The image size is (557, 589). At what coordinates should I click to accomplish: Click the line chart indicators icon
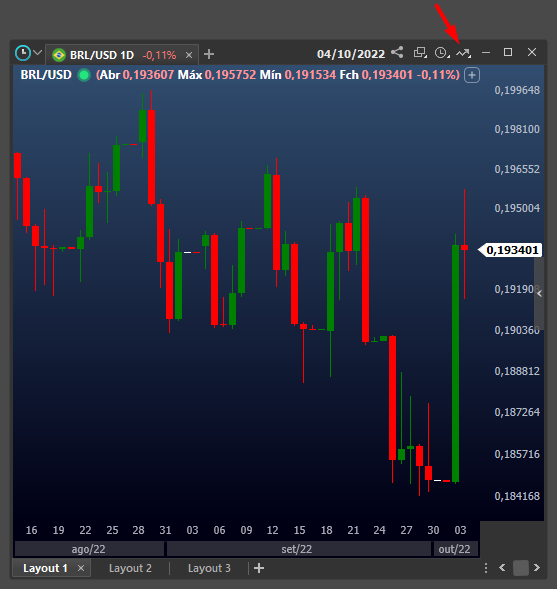[x=463, y=53]
